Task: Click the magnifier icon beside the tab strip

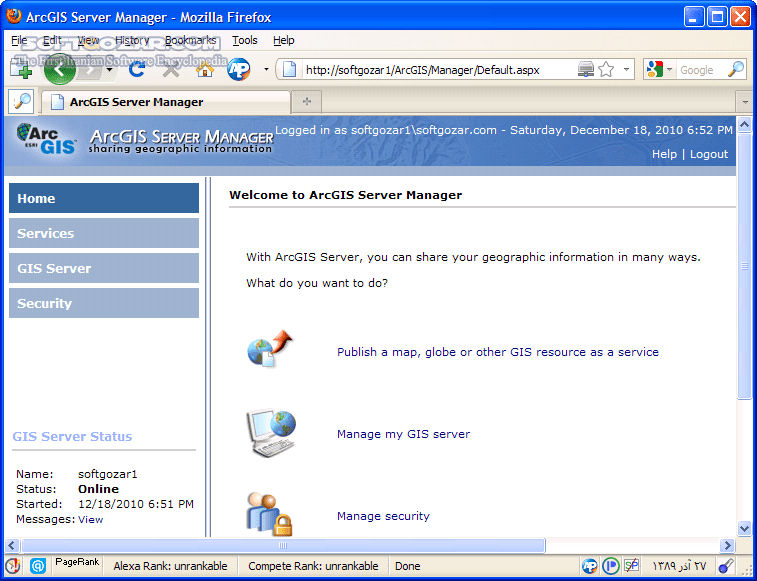Action: (x=21, y=101)
